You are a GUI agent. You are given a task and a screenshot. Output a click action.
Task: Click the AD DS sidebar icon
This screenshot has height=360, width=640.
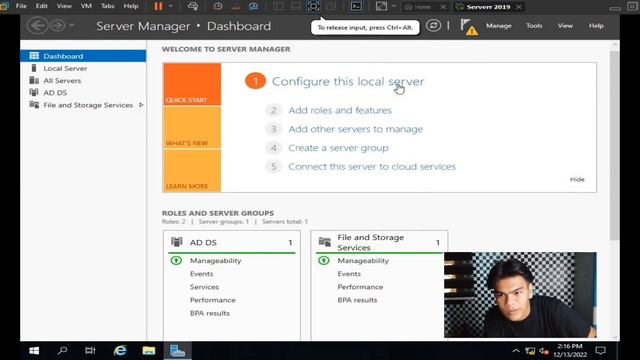click(34, 93)
